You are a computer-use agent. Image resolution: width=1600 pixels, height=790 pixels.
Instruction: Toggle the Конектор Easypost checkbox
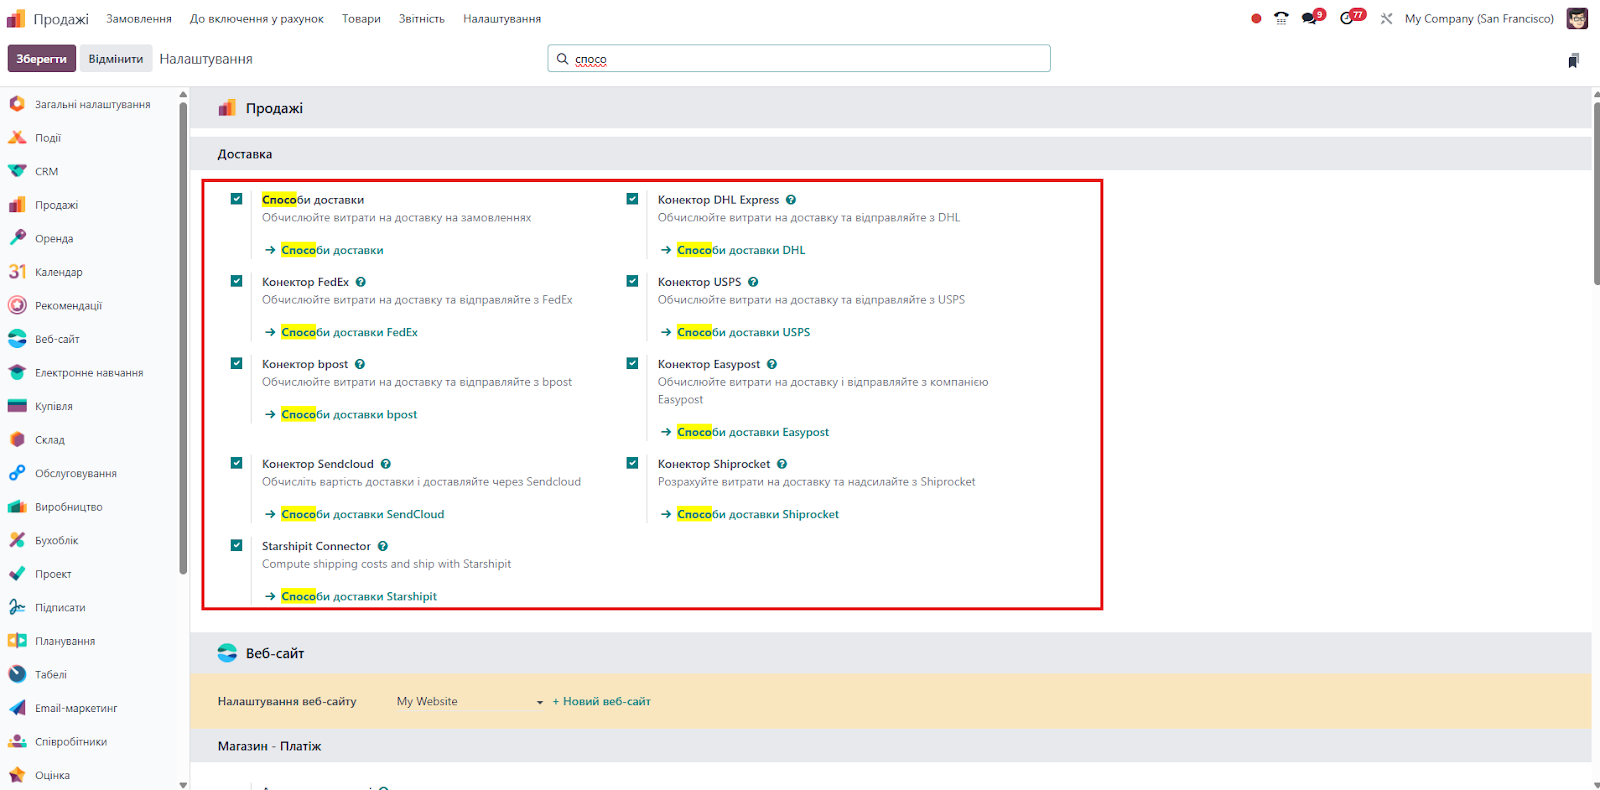(633, 363)
